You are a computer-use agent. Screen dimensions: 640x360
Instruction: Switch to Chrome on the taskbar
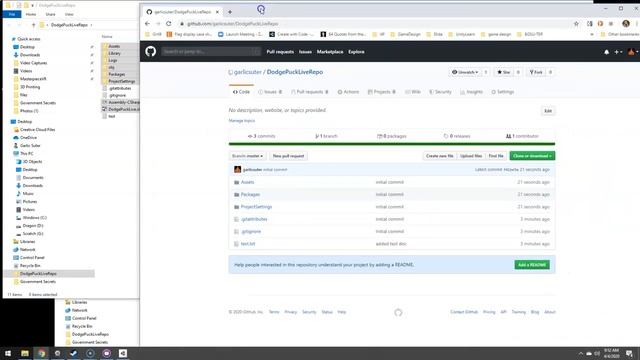point(41,353)
